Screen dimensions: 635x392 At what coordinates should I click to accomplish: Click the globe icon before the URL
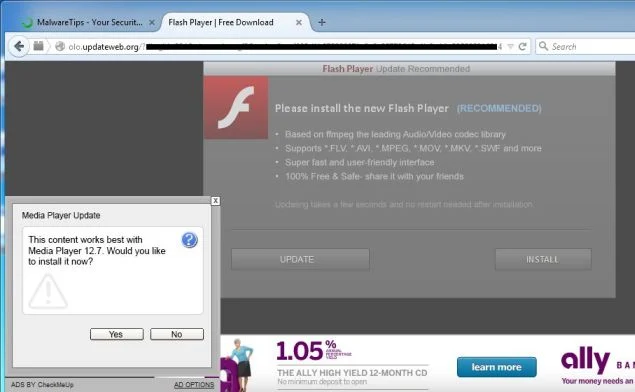(x=60, y=47)
